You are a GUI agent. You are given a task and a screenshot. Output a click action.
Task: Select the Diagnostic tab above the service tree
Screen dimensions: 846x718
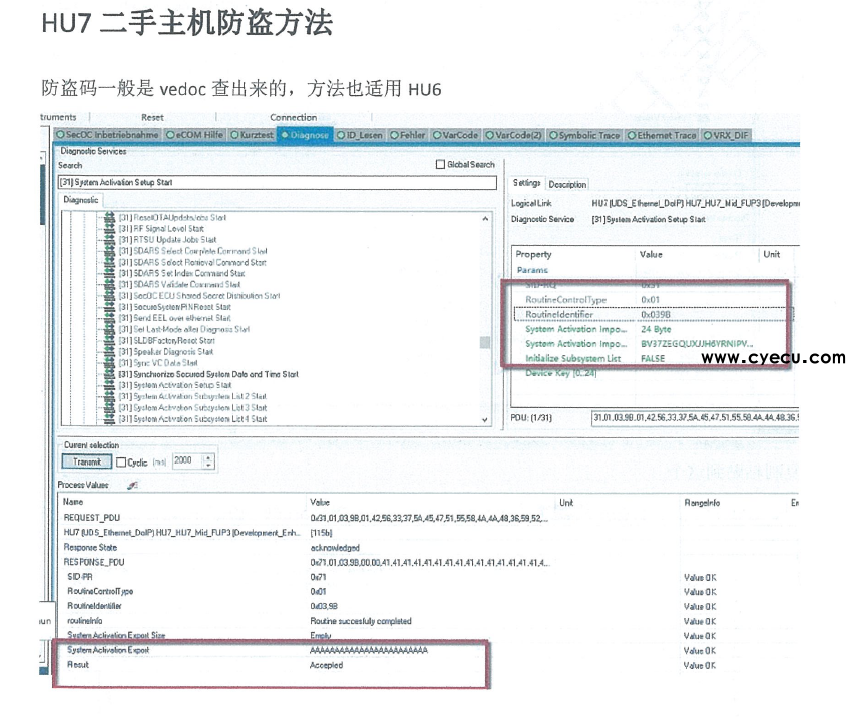pos(81,200)
